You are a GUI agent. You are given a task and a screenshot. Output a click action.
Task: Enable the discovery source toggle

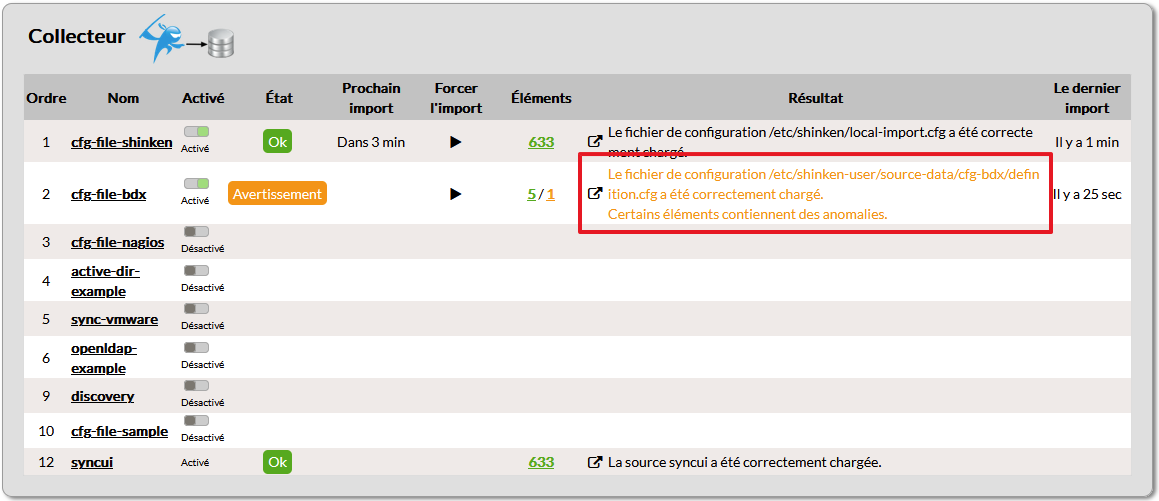coord(196,385)
